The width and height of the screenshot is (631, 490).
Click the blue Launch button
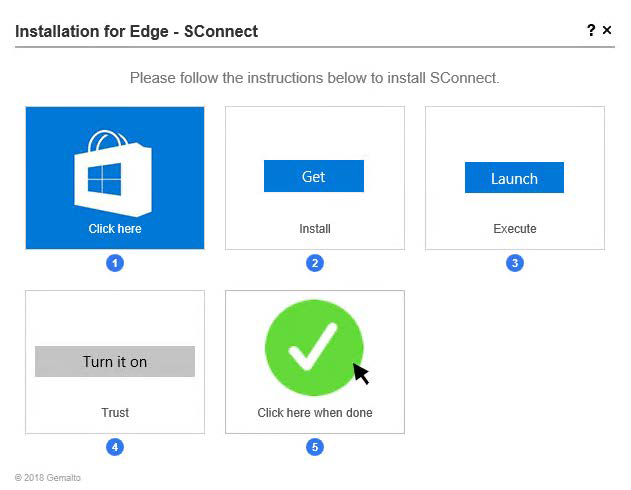click(514, 177)
